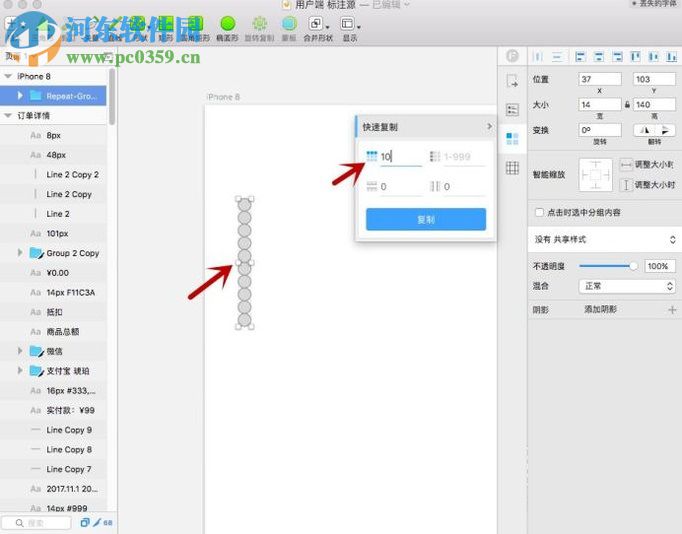The image size is (682, 534).
Task: Align selected layers to left edge
Action: 580,57
